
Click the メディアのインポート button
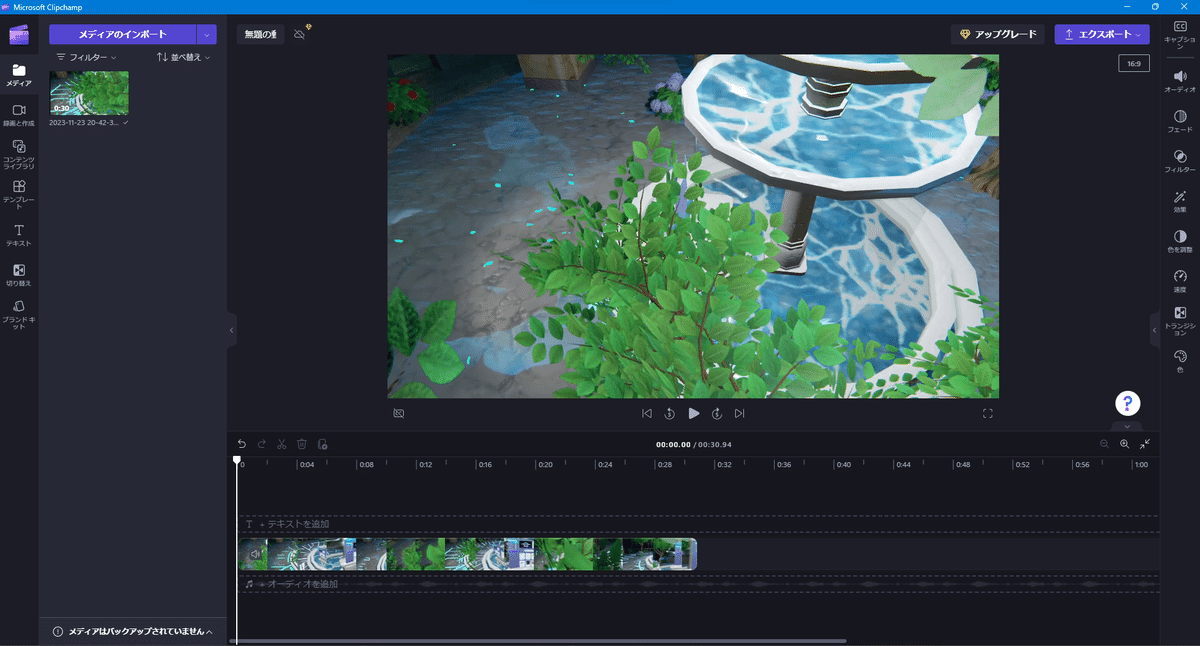coord(123,34)
